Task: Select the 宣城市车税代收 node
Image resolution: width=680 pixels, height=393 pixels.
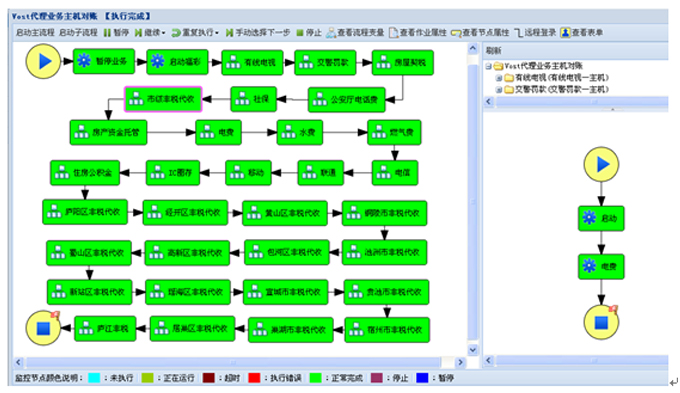Action: pyautogui.click(x=286, y=292)
